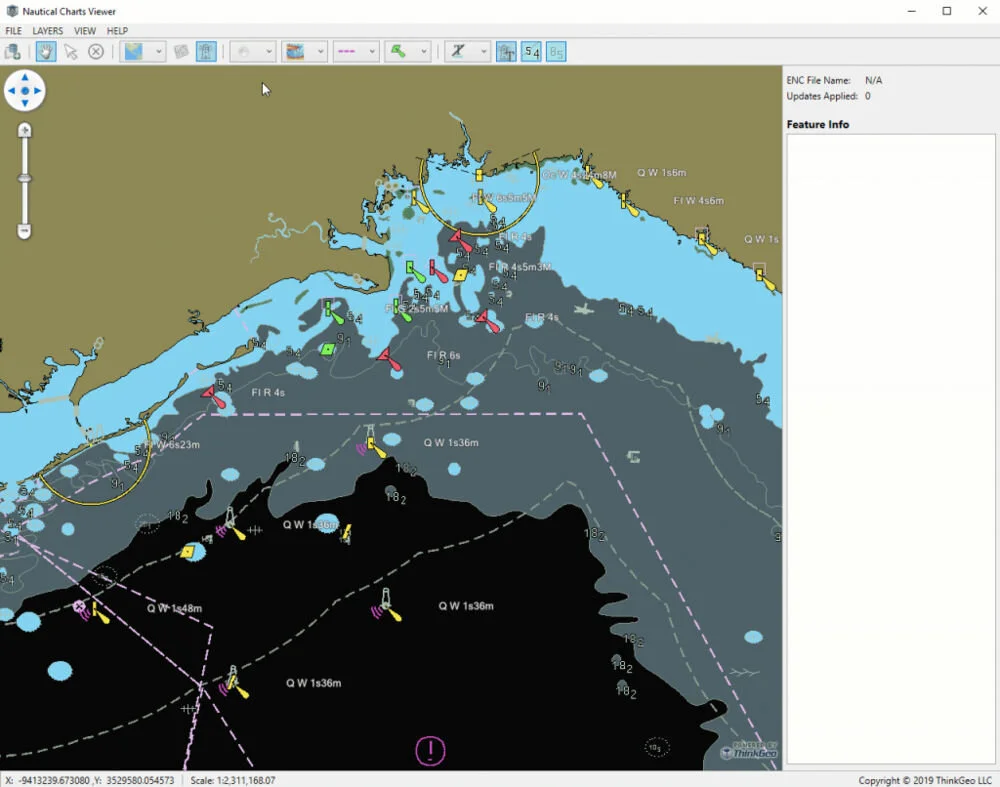Select the pan hand tool

tap(45, 52)
